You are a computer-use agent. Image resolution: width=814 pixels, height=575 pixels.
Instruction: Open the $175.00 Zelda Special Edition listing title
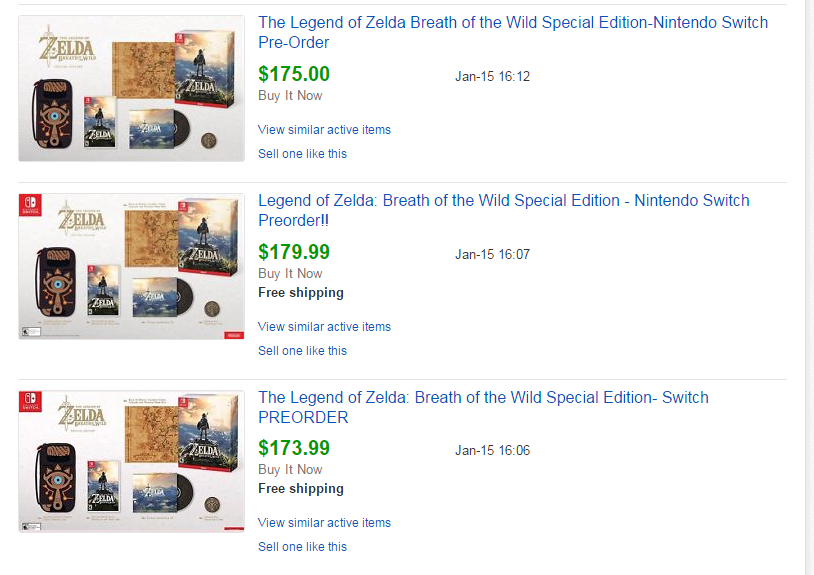tap(513, 32)
